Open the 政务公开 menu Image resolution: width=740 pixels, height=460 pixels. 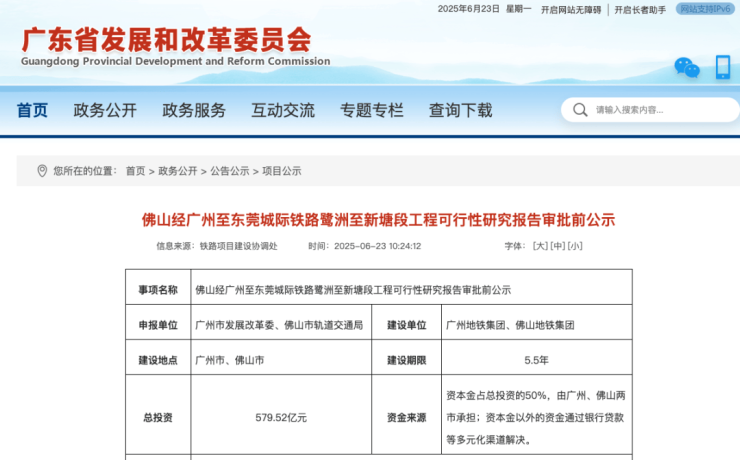(105, 110)
